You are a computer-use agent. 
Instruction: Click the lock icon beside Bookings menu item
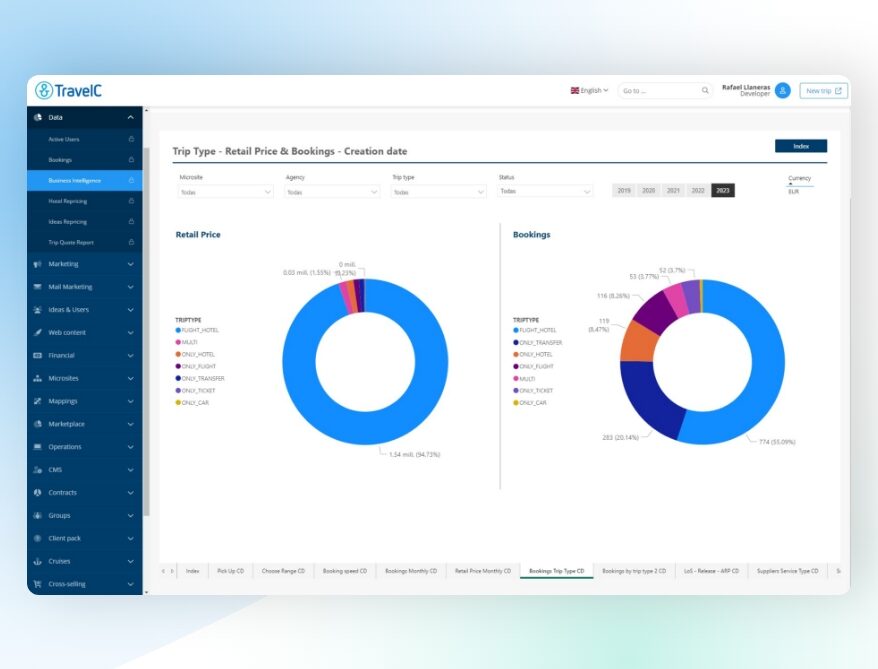point(131,160)
